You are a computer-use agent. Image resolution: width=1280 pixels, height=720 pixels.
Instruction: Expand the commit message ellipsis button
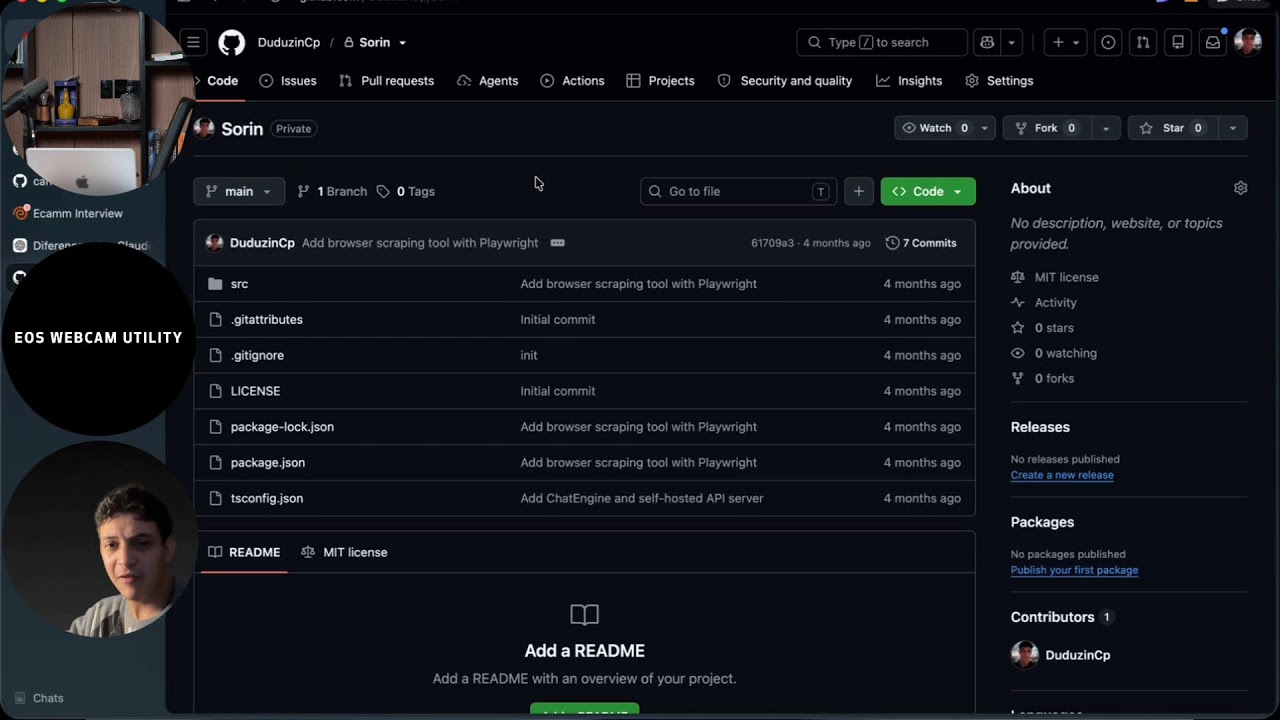(558, 243)
